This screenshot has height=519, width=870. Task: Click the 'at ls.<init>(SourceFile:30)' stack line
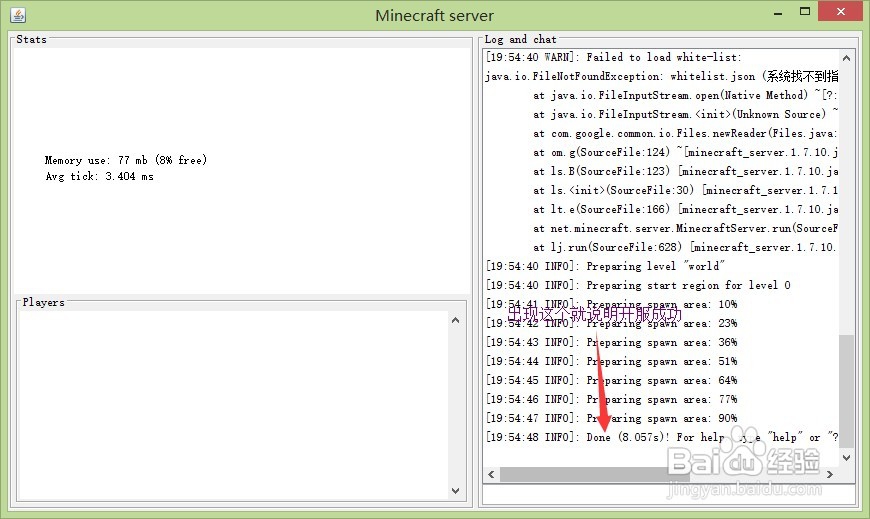685,190
